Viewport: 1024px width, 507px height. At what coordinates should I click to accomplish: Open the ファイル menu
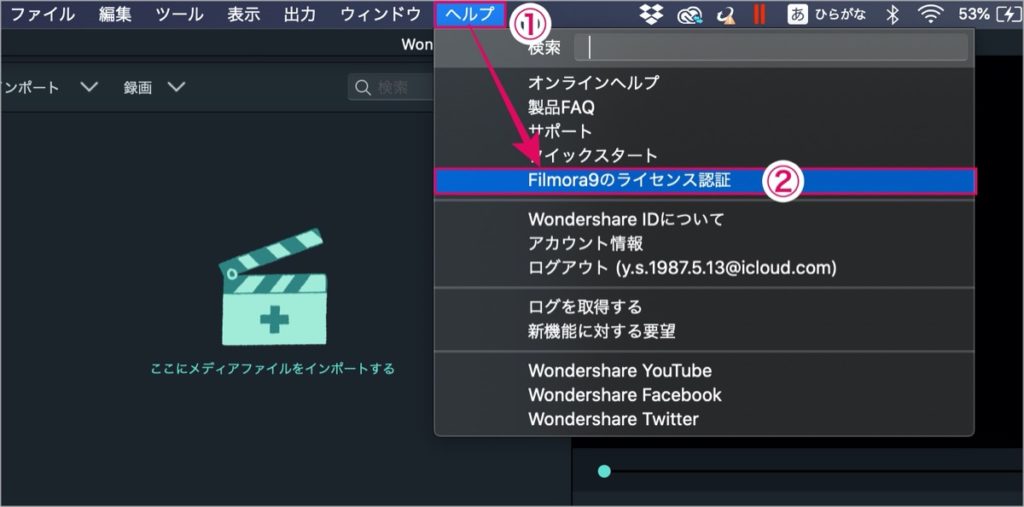tap(42, 14)
